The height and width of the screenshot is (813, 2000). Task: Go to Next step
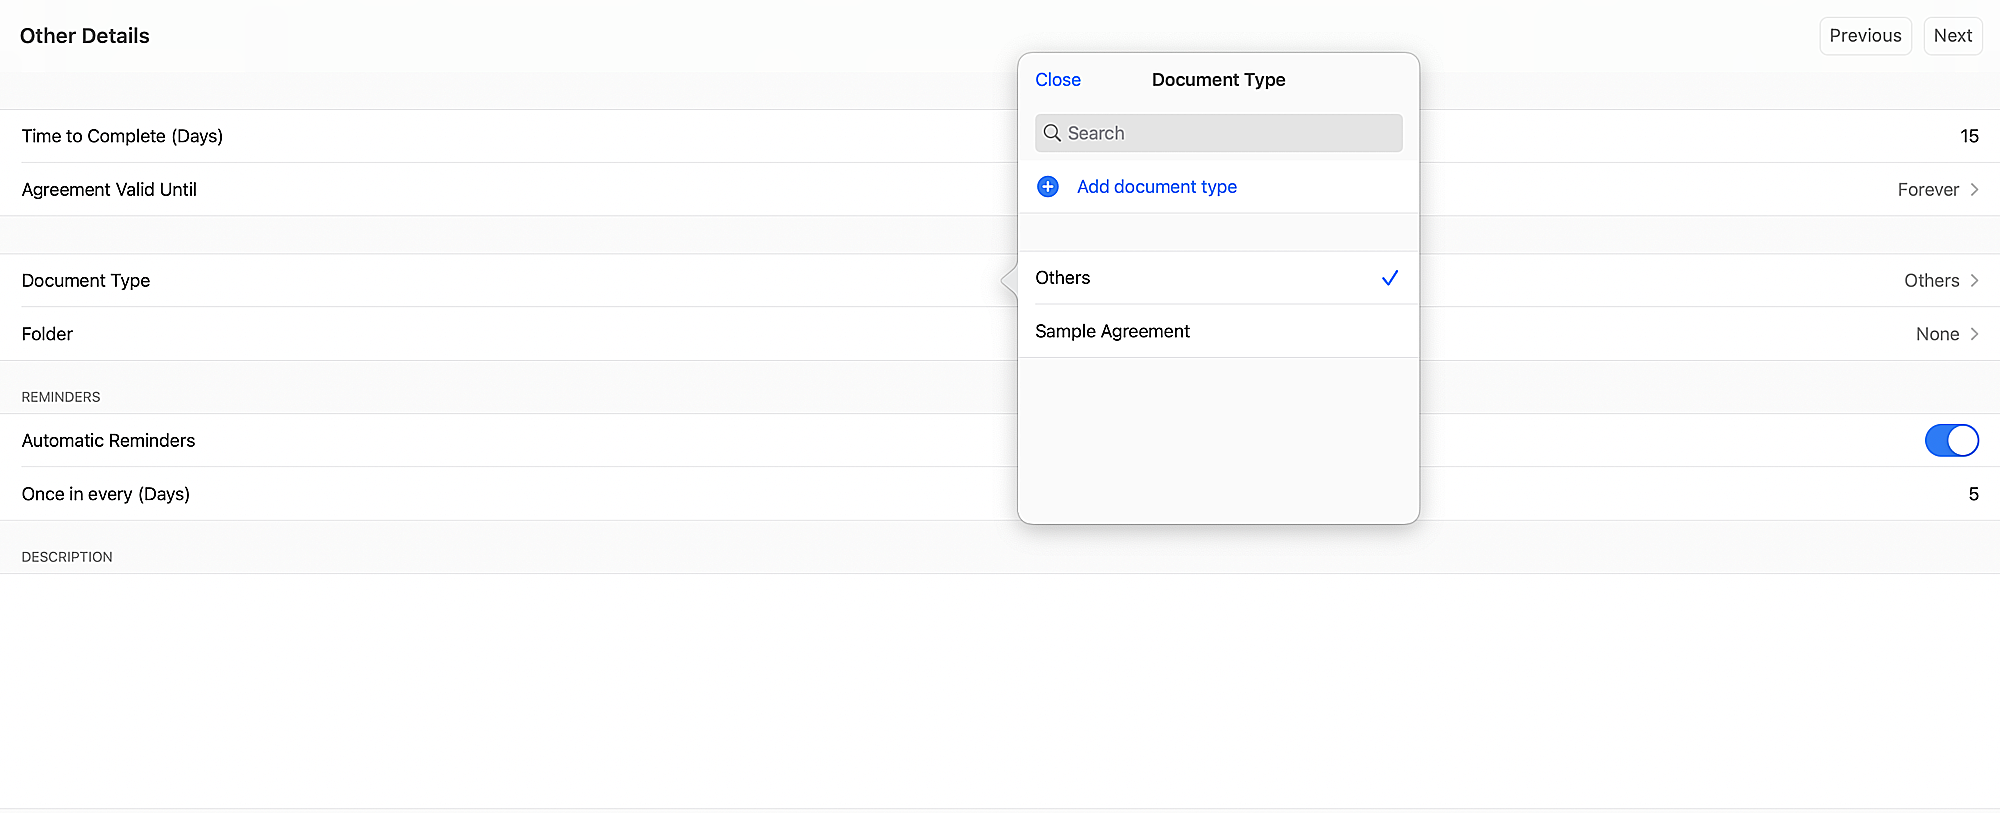(x=1952, y=36)
